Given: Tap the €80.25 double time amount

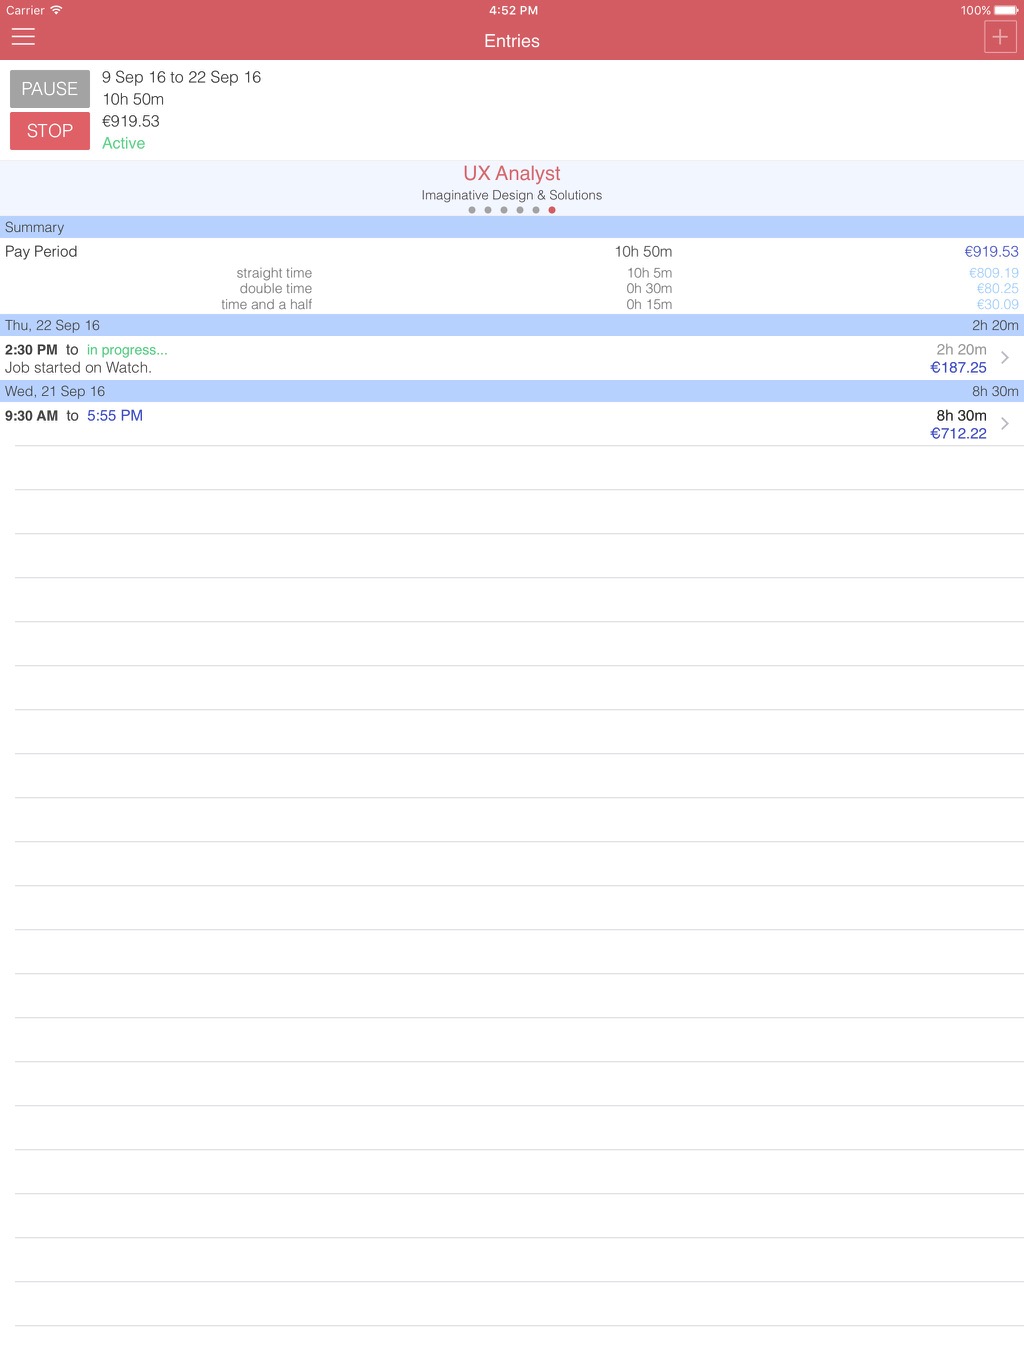Looking at the screenshot, I should pyautogui.click(x=998, y=289).
